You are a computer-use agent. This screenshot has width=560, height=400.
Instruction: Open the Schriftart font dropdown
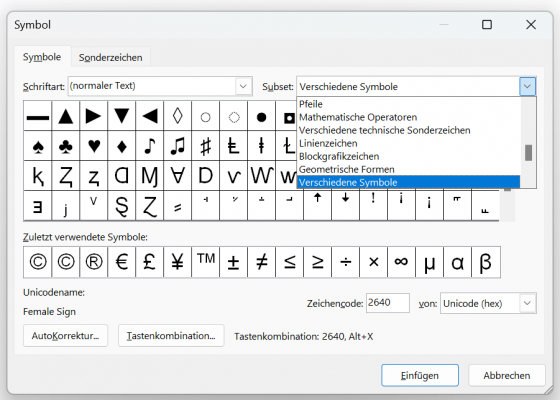pos(243,86)
